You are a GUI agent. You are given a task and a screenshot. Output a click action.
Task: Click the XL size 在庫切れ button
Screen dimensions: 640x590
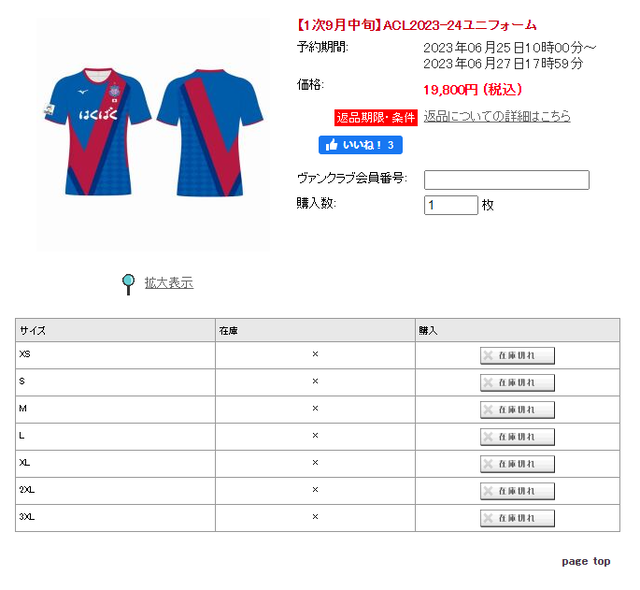click(x=517, y=464)
